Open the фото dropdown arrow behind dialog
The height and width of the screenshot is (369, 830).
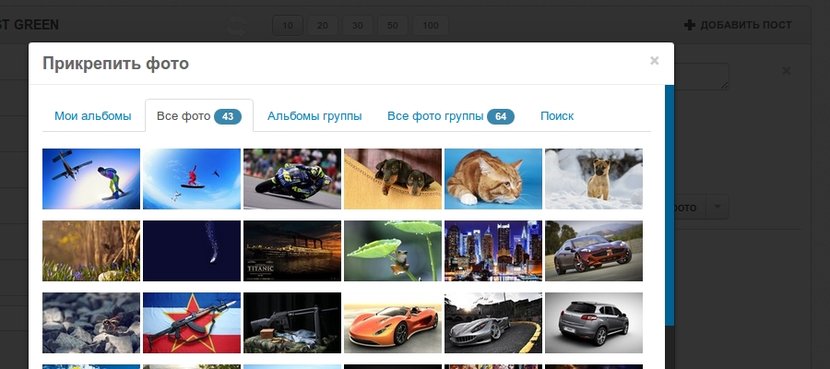click(x=717, y=207)
